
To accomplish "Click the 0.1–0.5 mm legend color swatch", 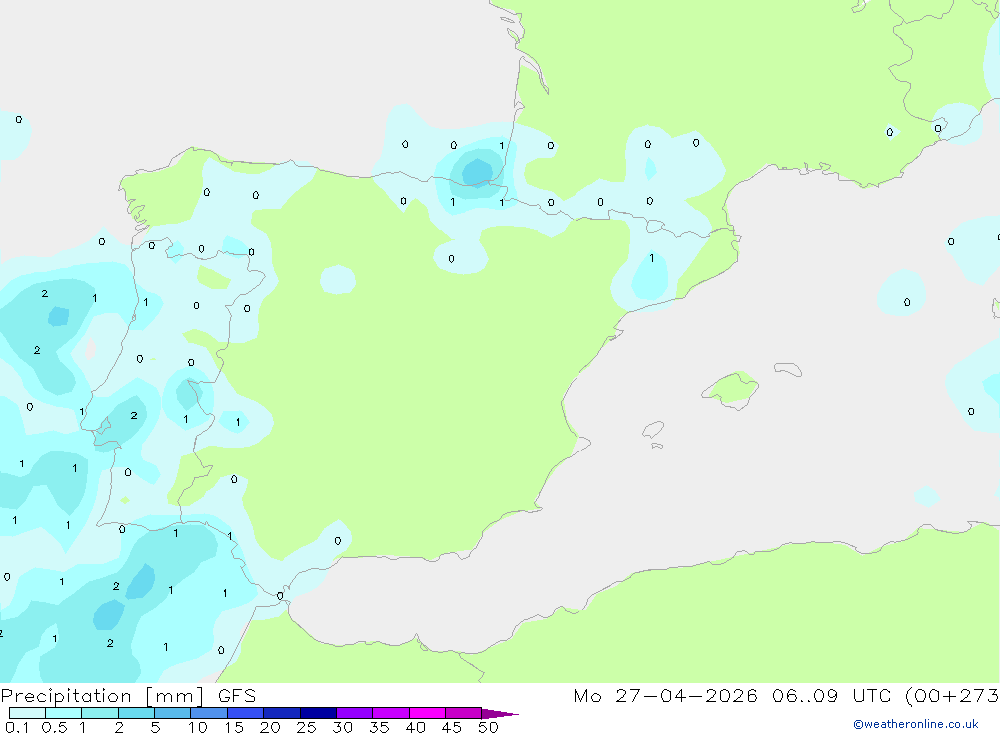I will pos(27,713).
